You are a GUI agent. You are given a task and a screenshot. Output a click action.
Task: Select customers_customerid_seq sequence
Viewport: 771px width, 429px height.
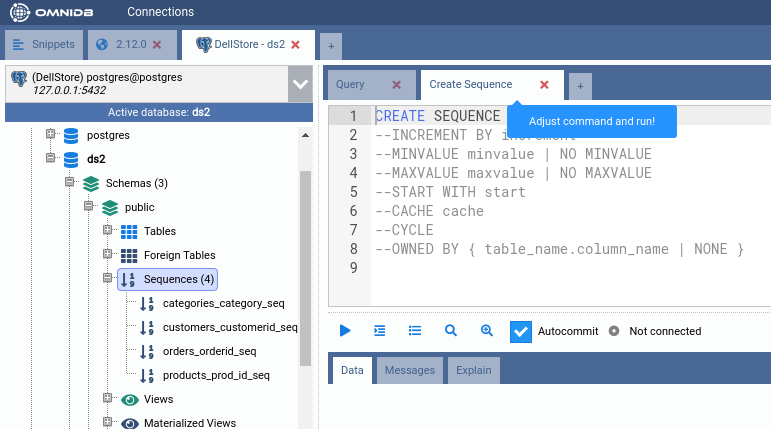tap(230, 328)
